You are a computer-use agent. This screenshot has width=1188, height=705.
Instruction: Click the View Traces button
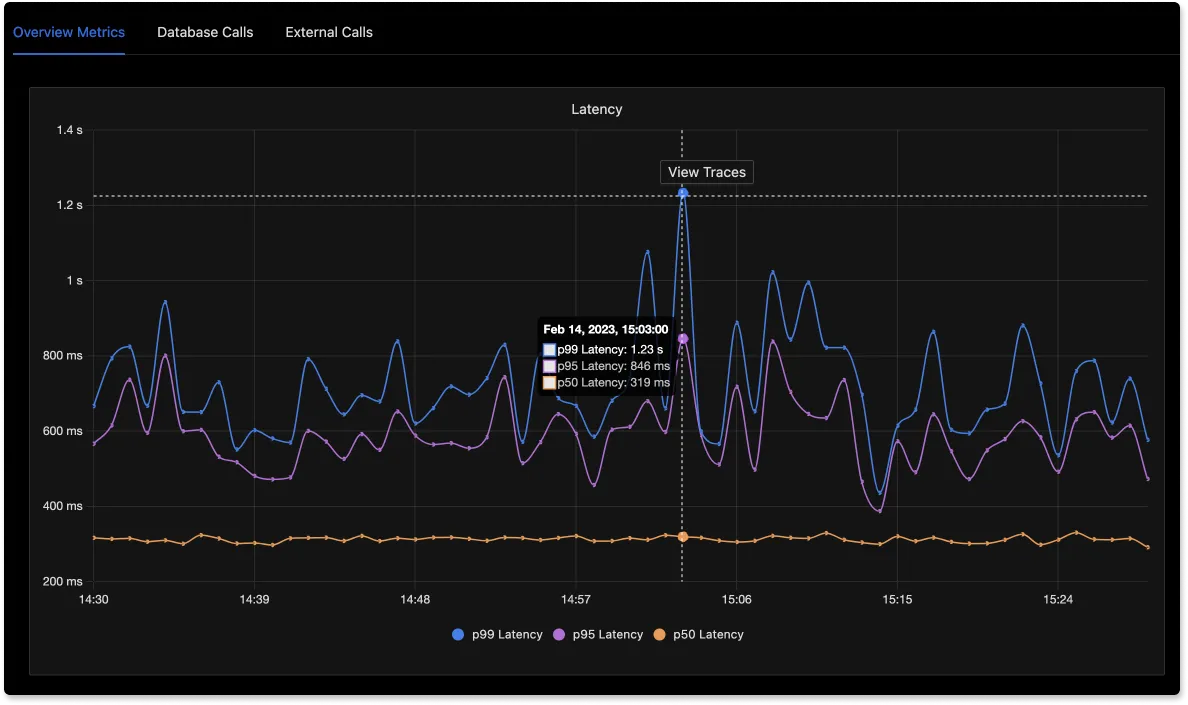[x=707, y=172]
